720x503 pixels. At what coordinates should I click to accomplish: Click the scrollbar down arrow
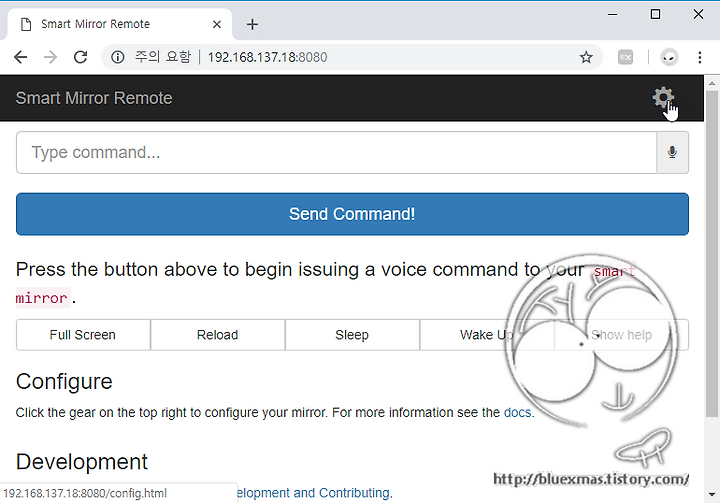click(x=712, y=495)
